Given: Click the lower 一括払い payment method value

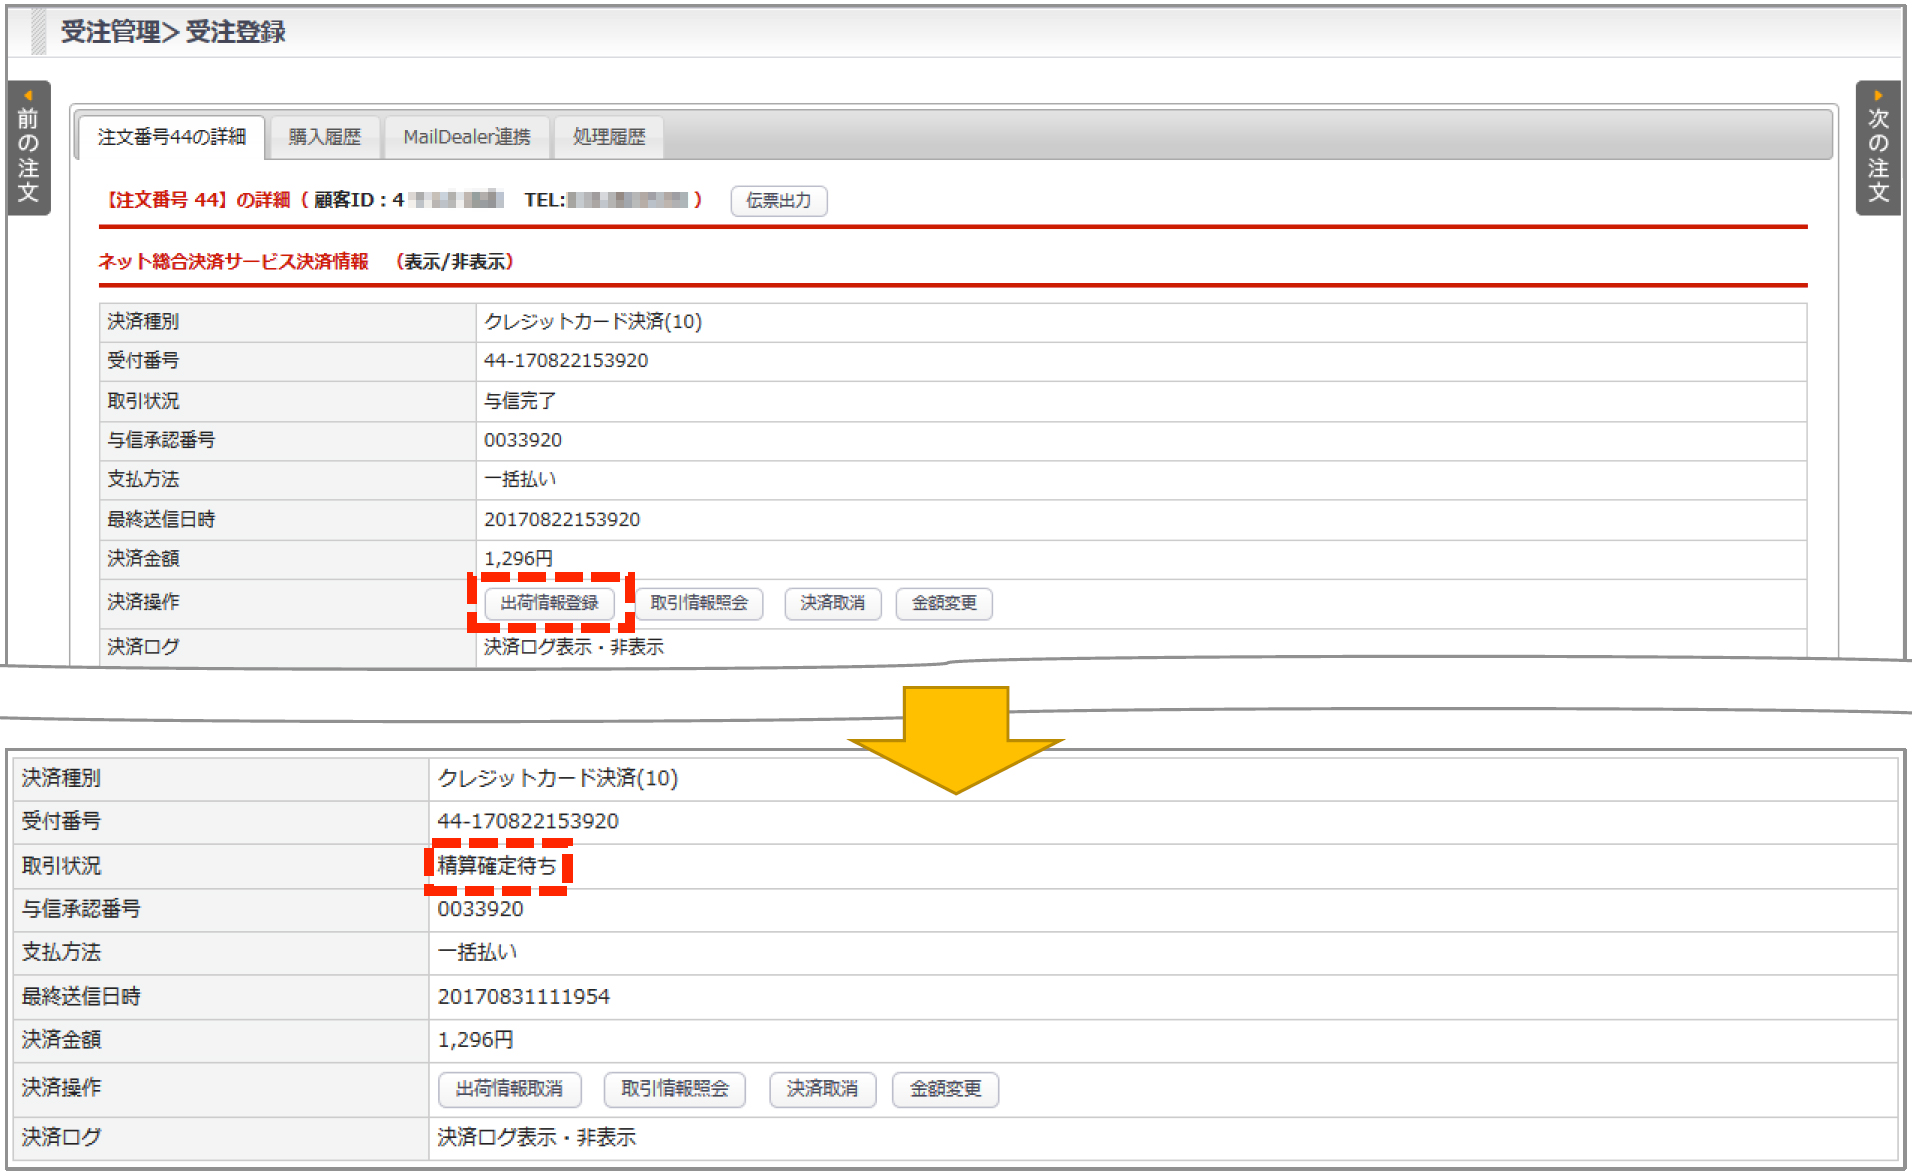Looking at the screenshot, I should pyautogui.click(x=477, y=952).
